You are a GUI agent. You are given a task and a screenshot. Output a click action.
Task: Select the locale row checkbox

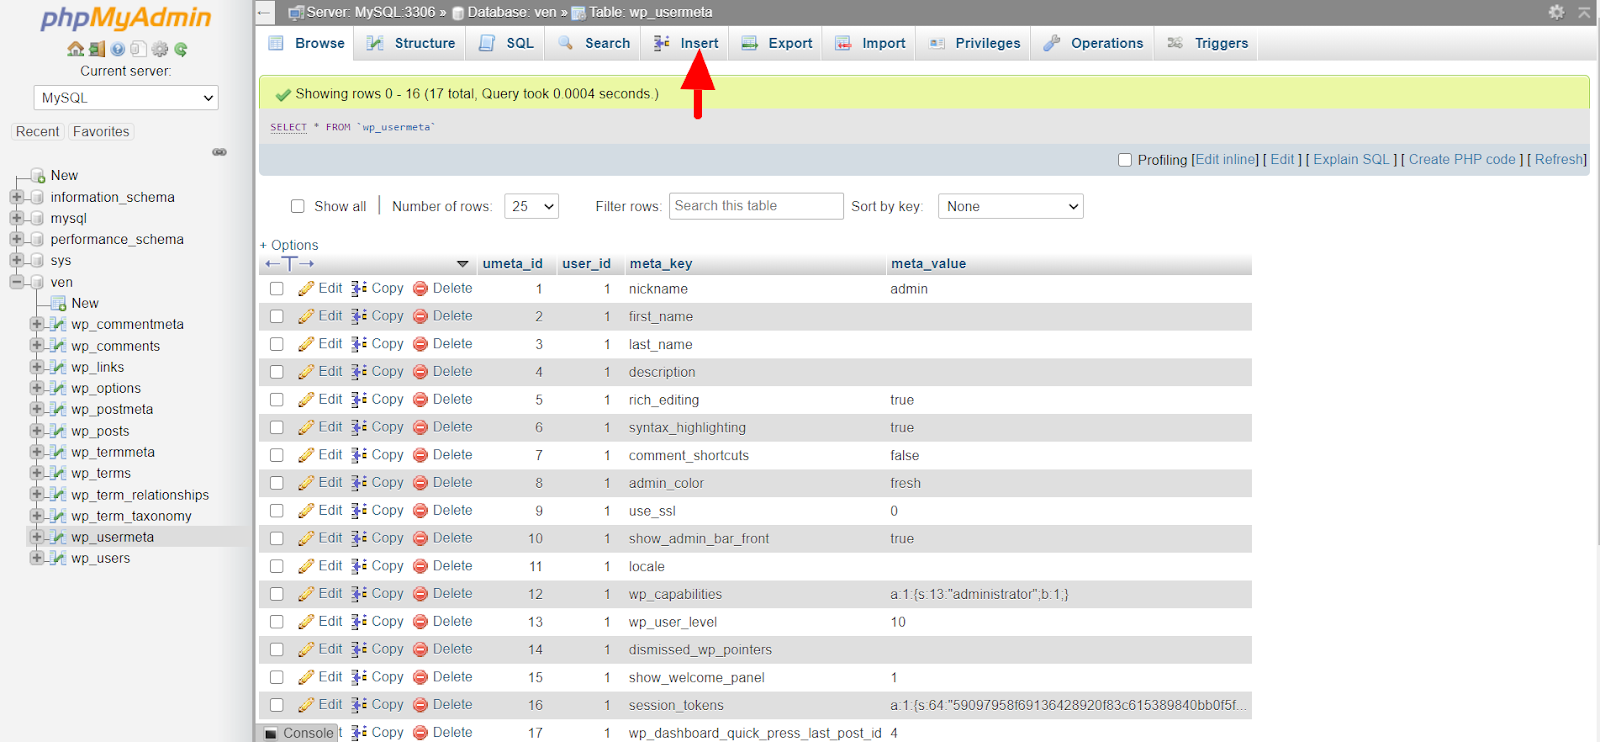(277, 566)
